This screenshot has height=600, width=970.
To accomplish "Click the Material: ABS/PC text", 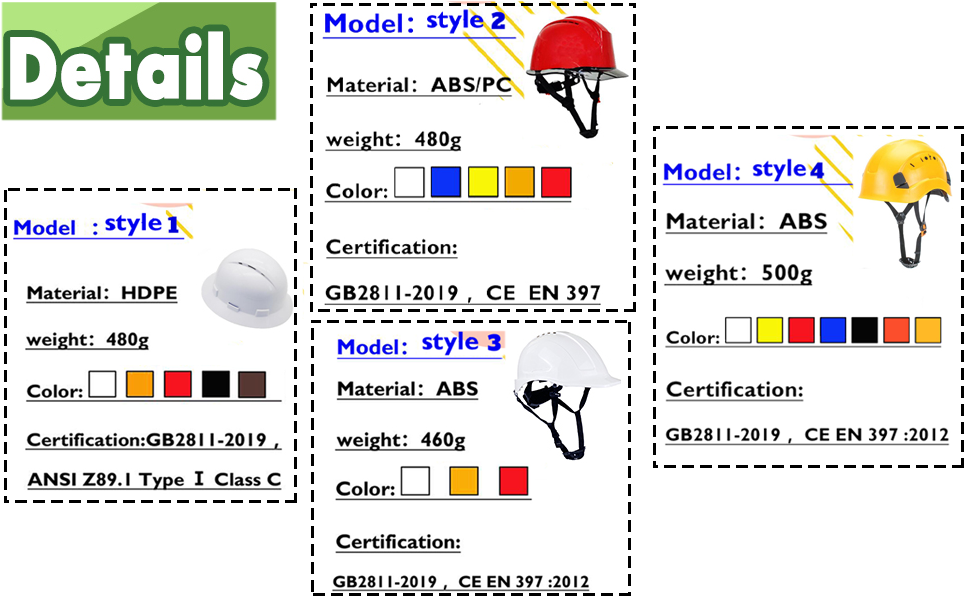I will pyautogui.click(x=419, y=85).
